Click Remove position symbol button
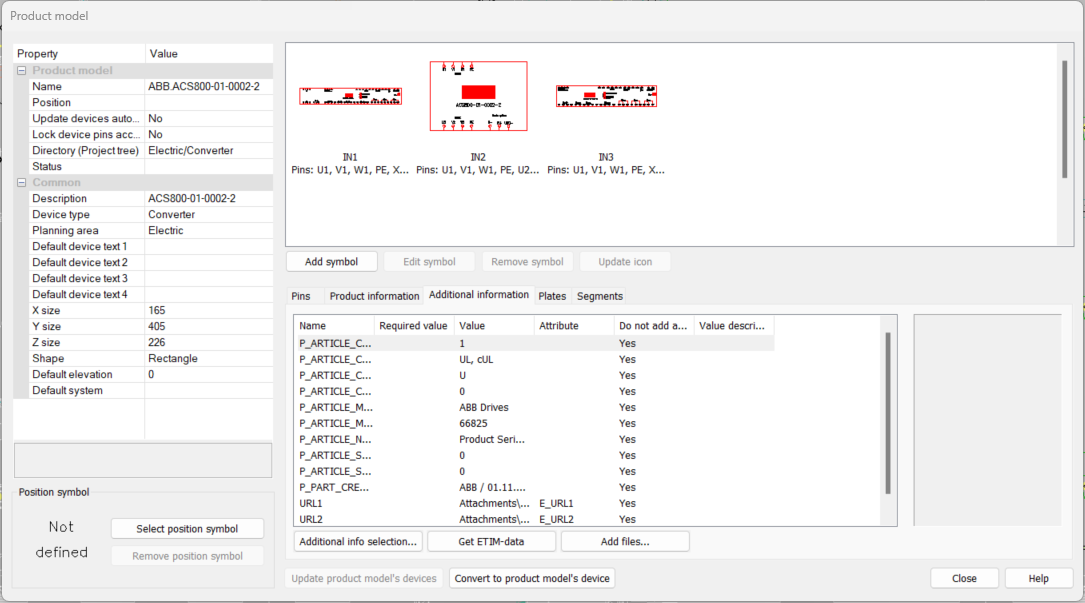 [187, 556]
